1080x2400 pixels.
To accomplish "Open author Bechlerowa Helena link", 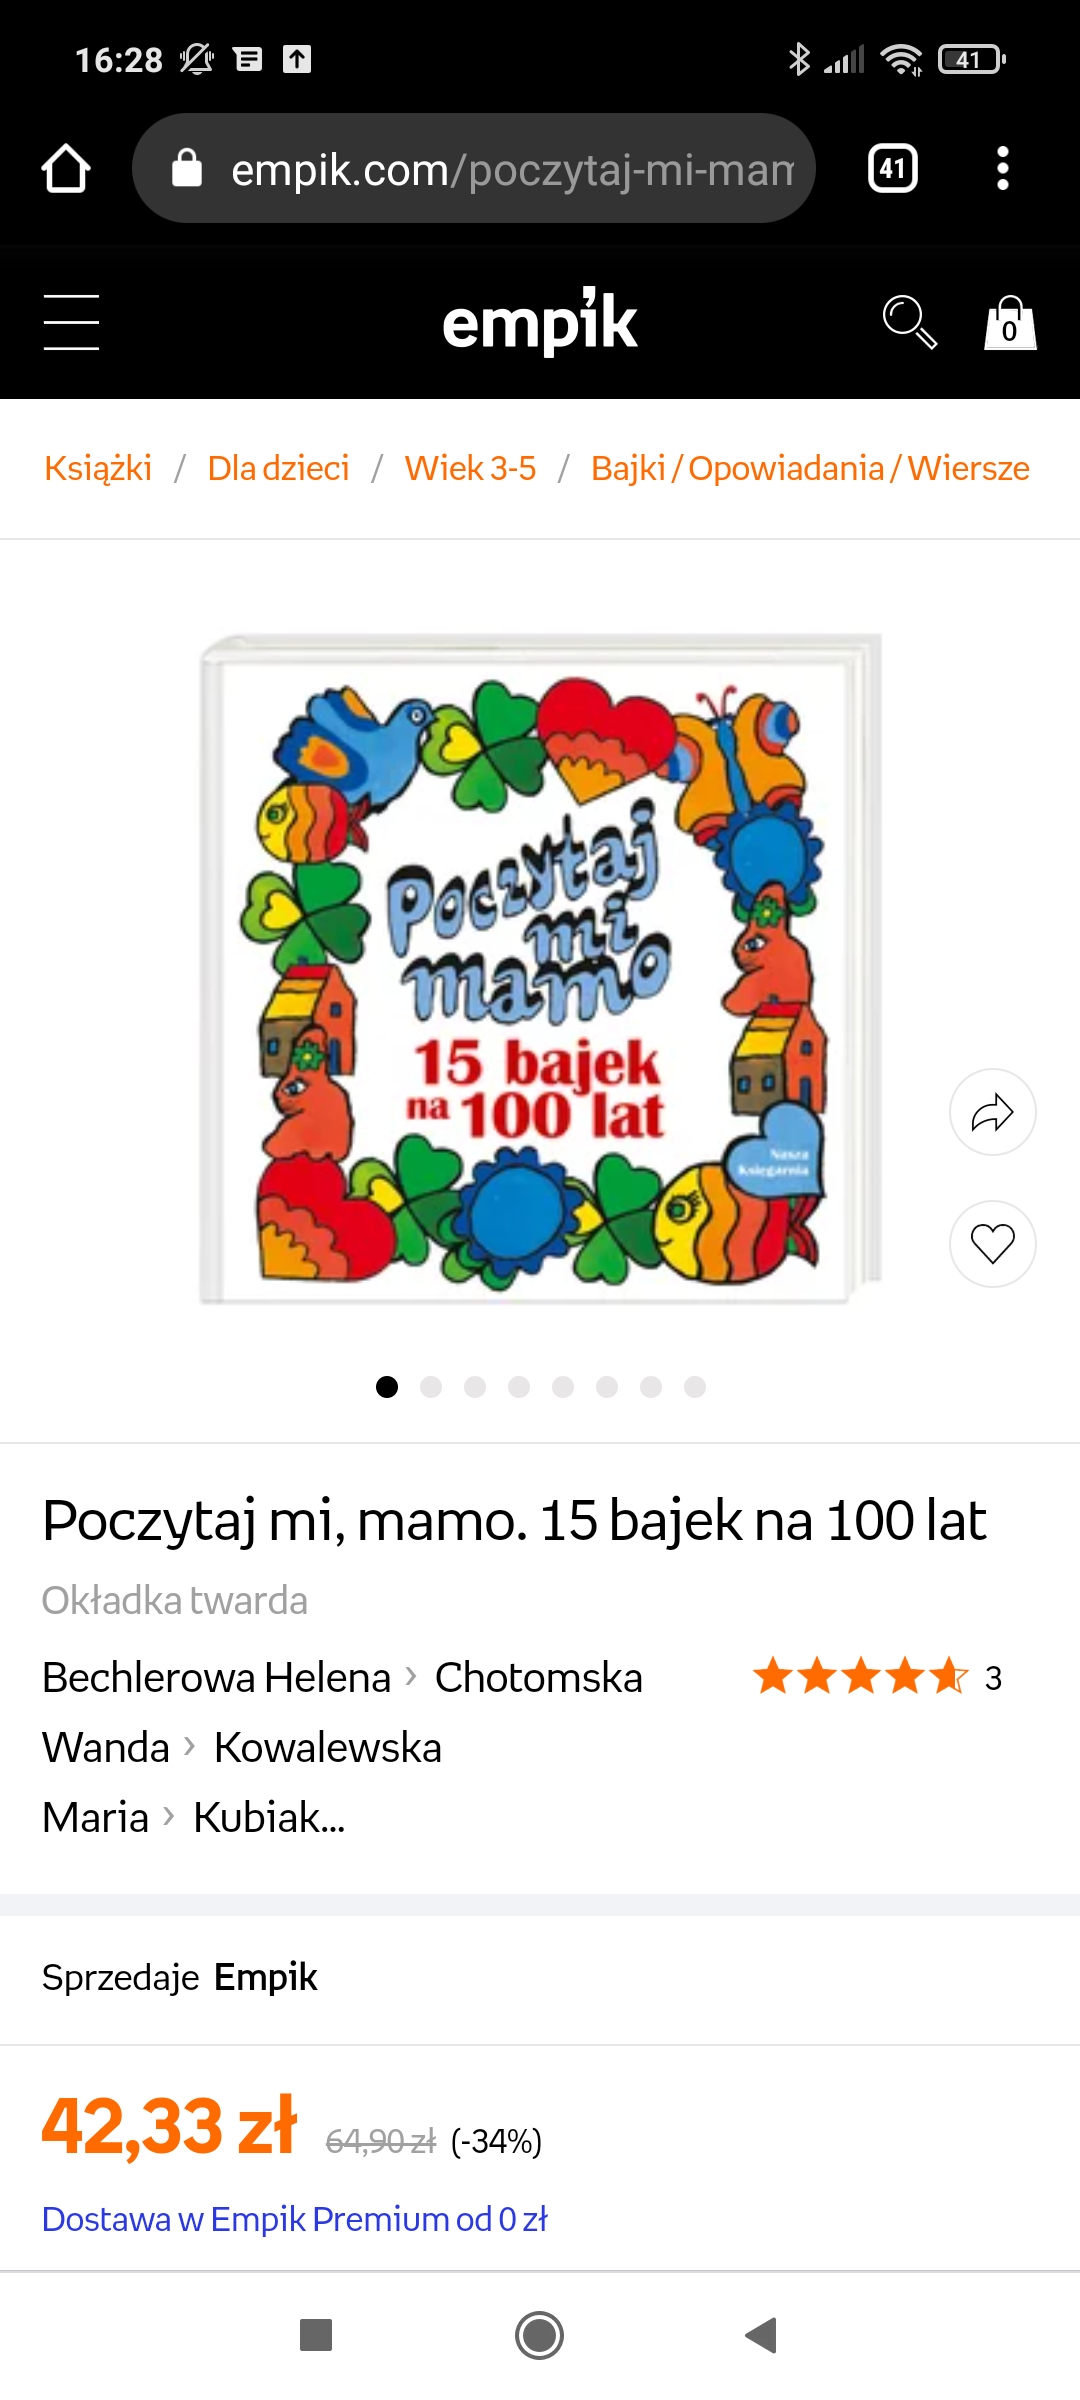I will pyautogui.click(x=216, y=1677).
